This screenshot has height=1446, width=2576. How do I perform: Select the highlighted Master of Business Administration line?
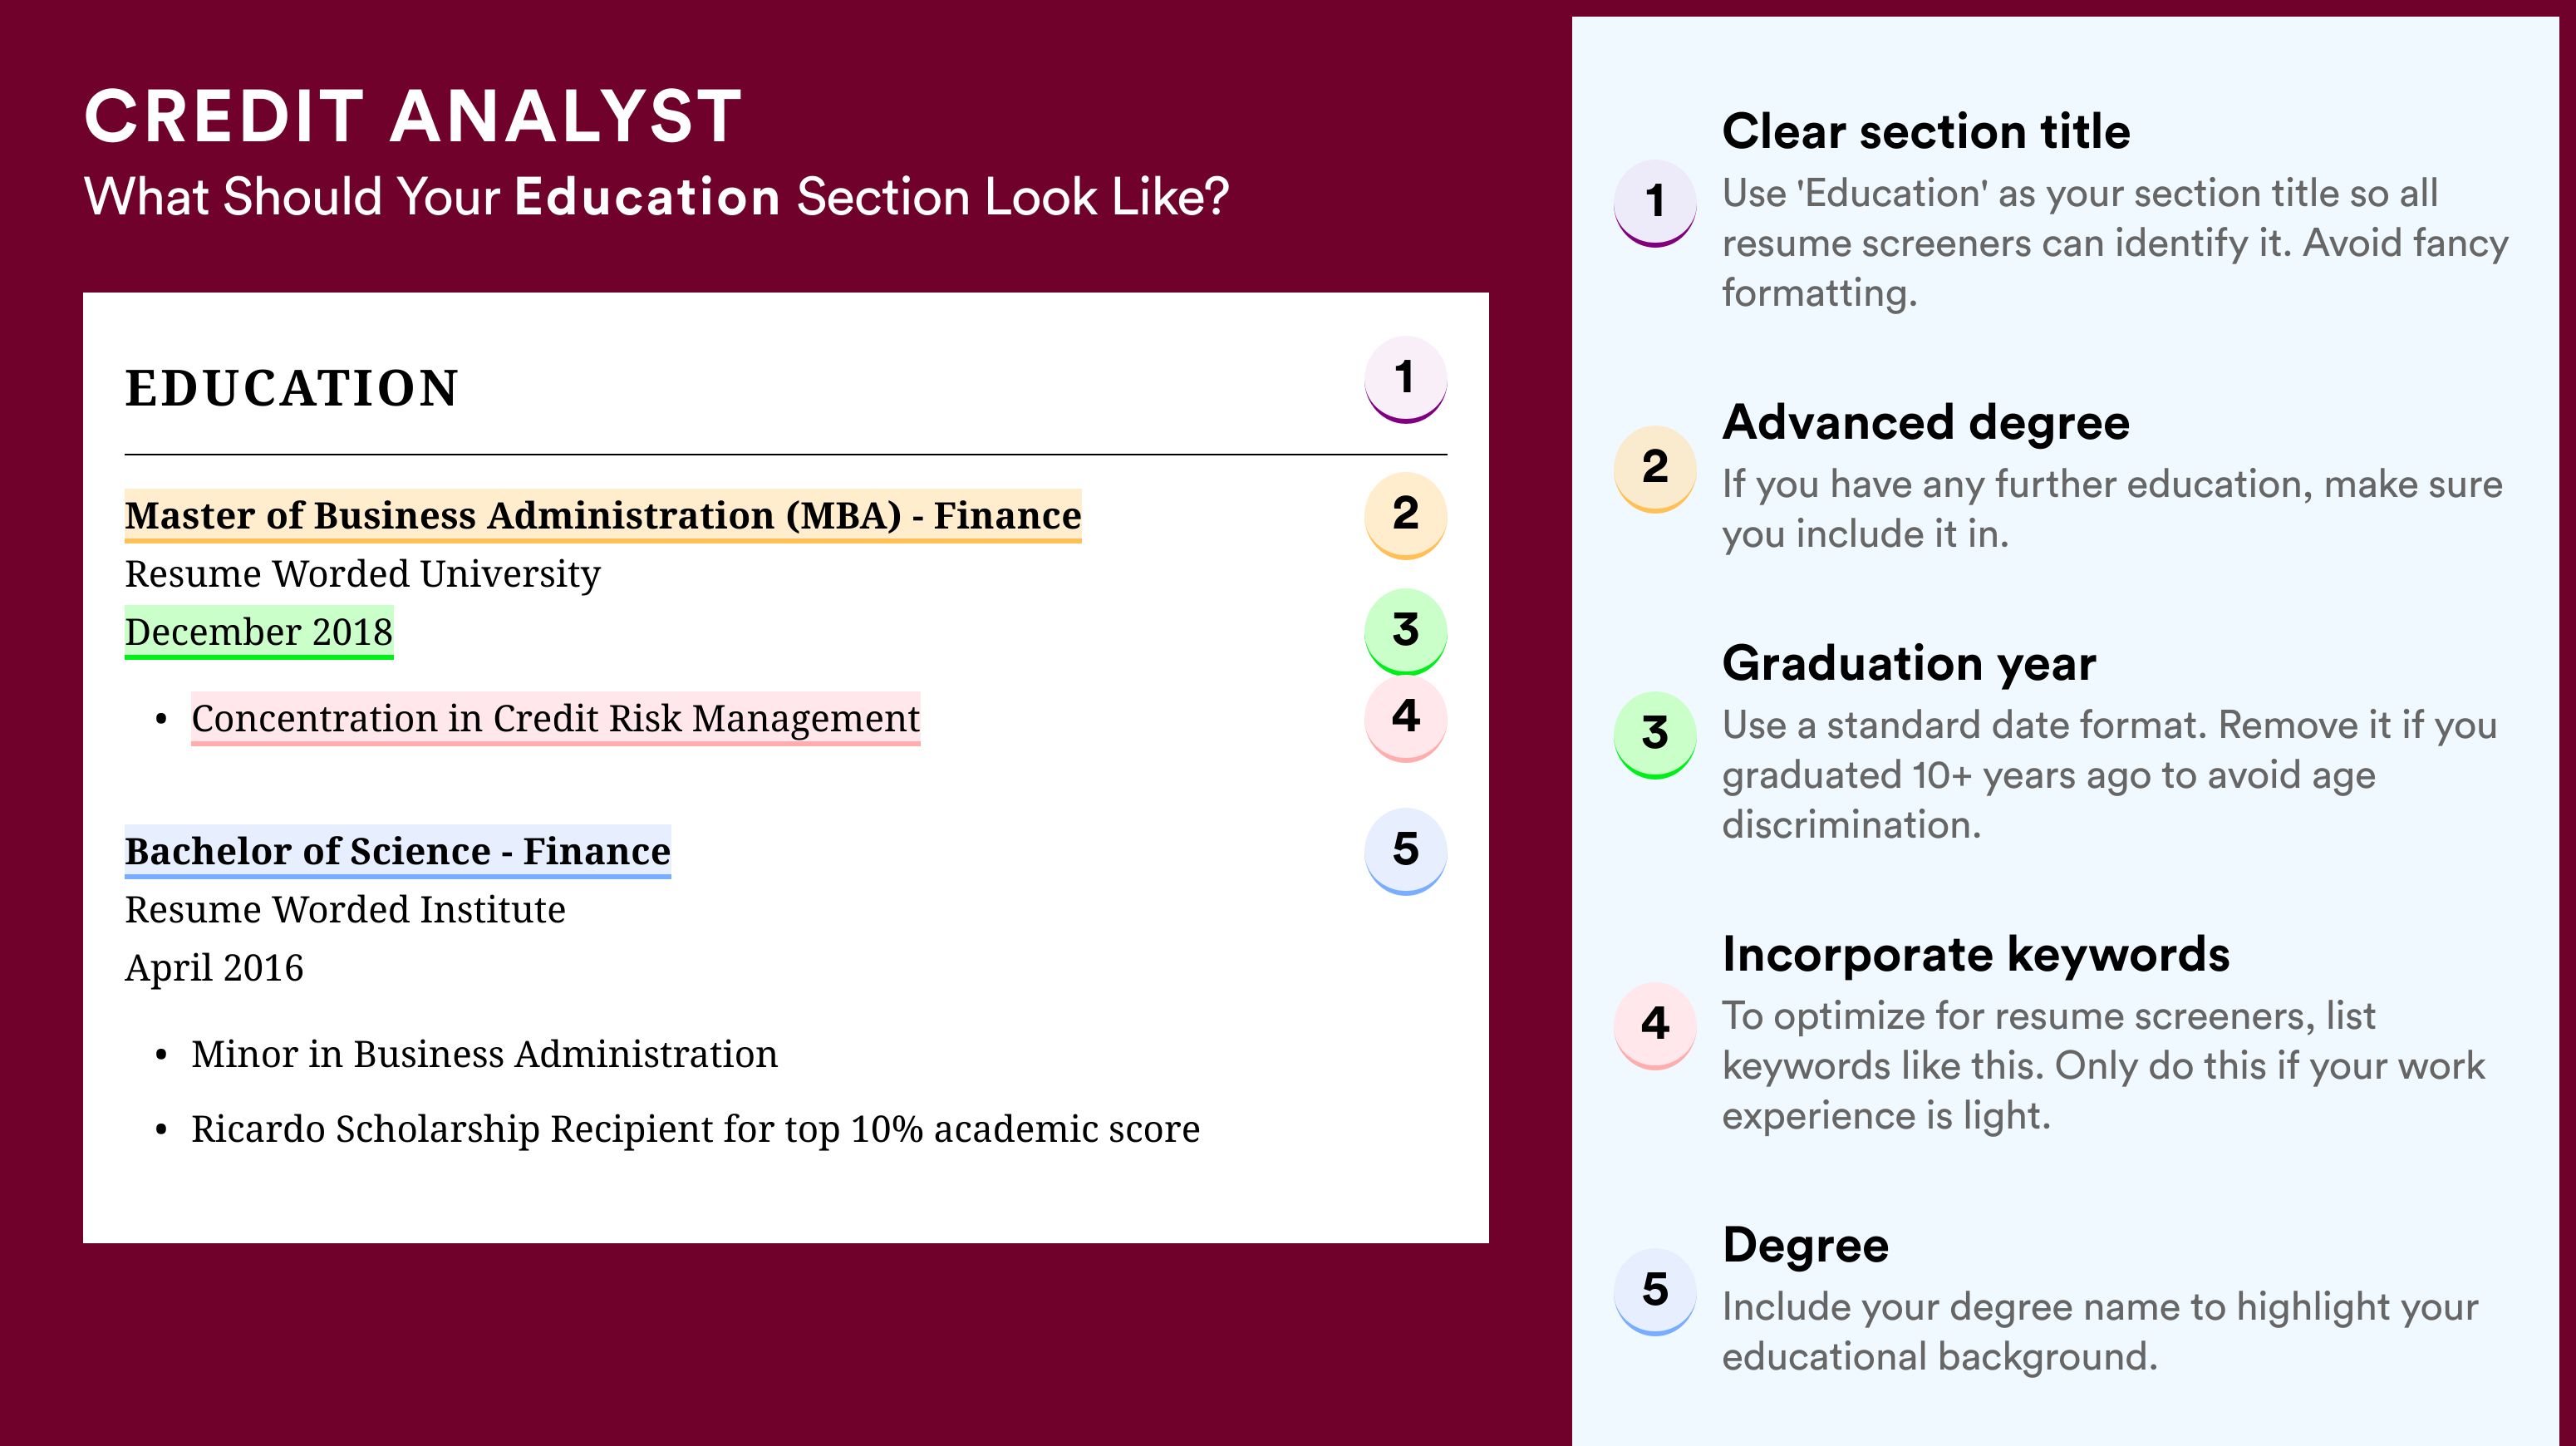point(603,516)
